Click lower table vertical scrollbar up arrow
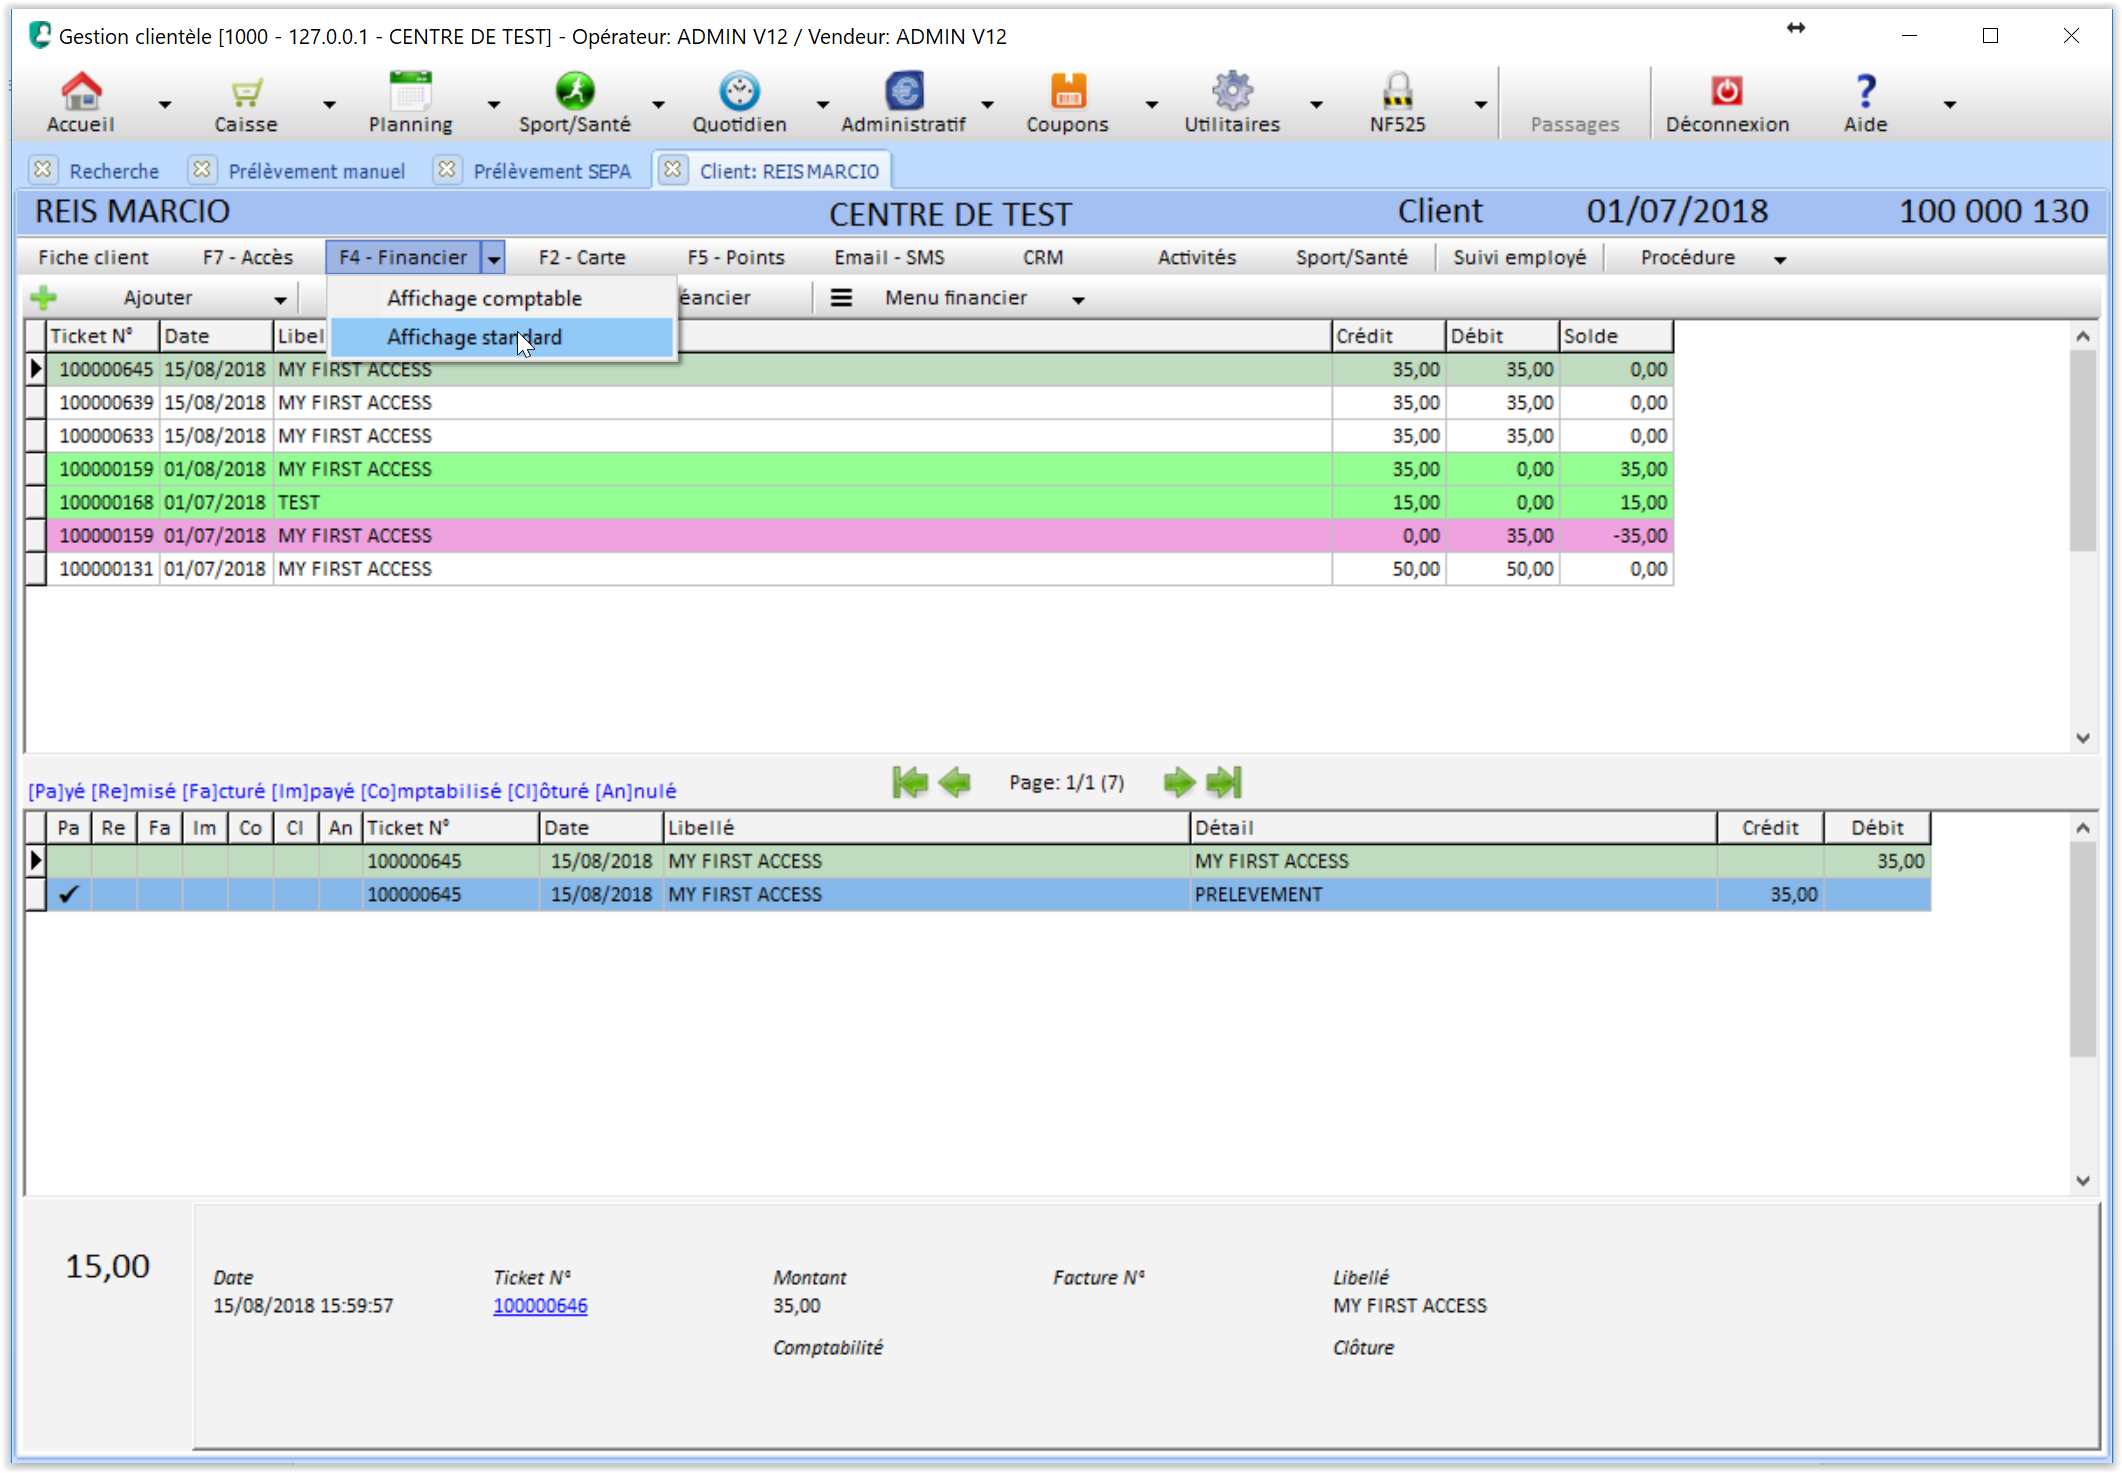Image resolution: width=2122 pixels, height=1473 pixels. pyautogui.click(x=2083, y=827)
